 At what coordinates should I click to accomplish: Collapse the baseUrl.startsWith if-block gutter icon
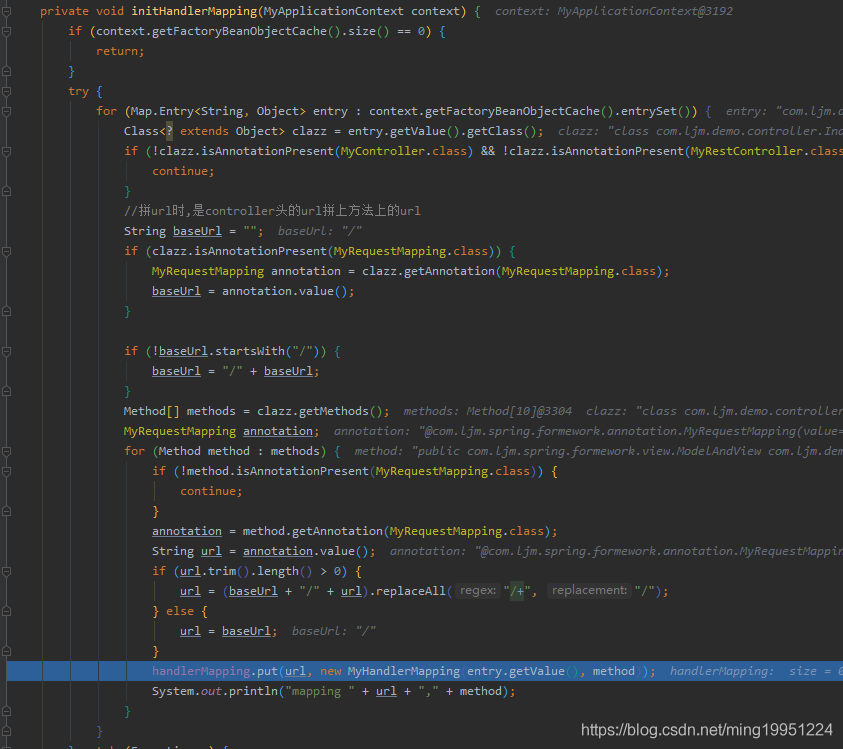[x=7, y=352]
